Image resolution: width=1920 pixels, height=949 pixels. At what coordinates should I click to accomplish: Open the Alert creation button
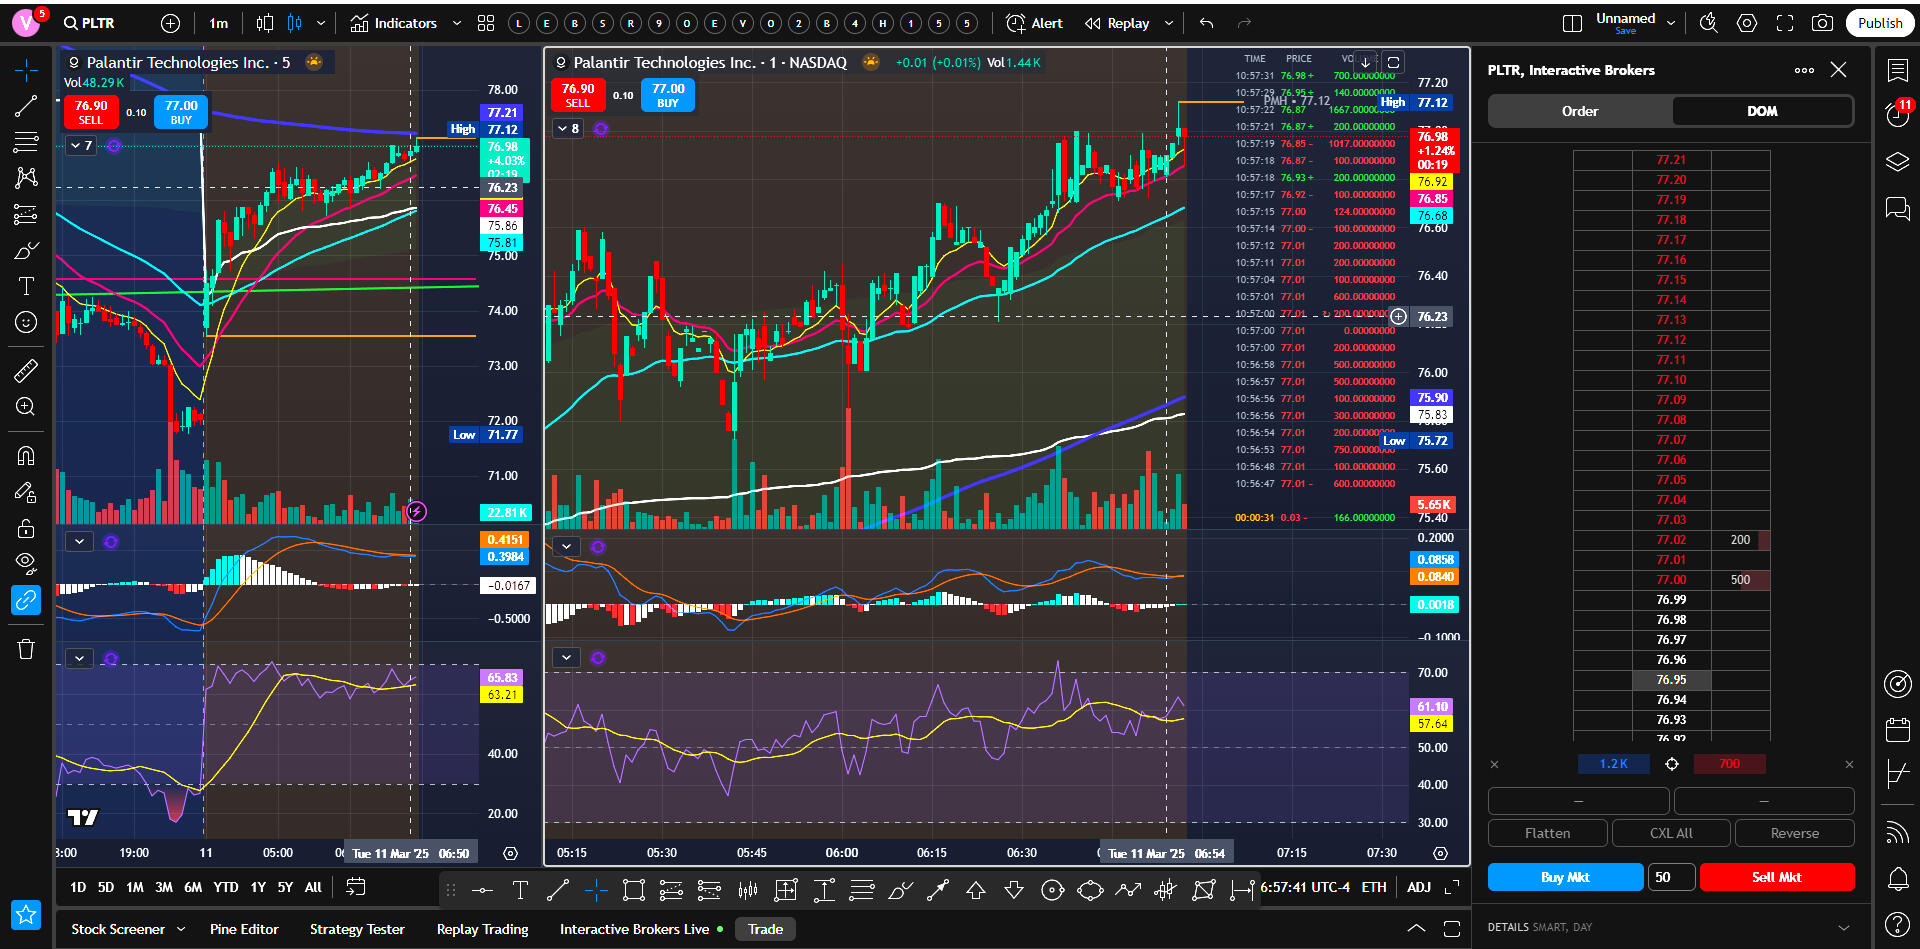coord(1035,23)
